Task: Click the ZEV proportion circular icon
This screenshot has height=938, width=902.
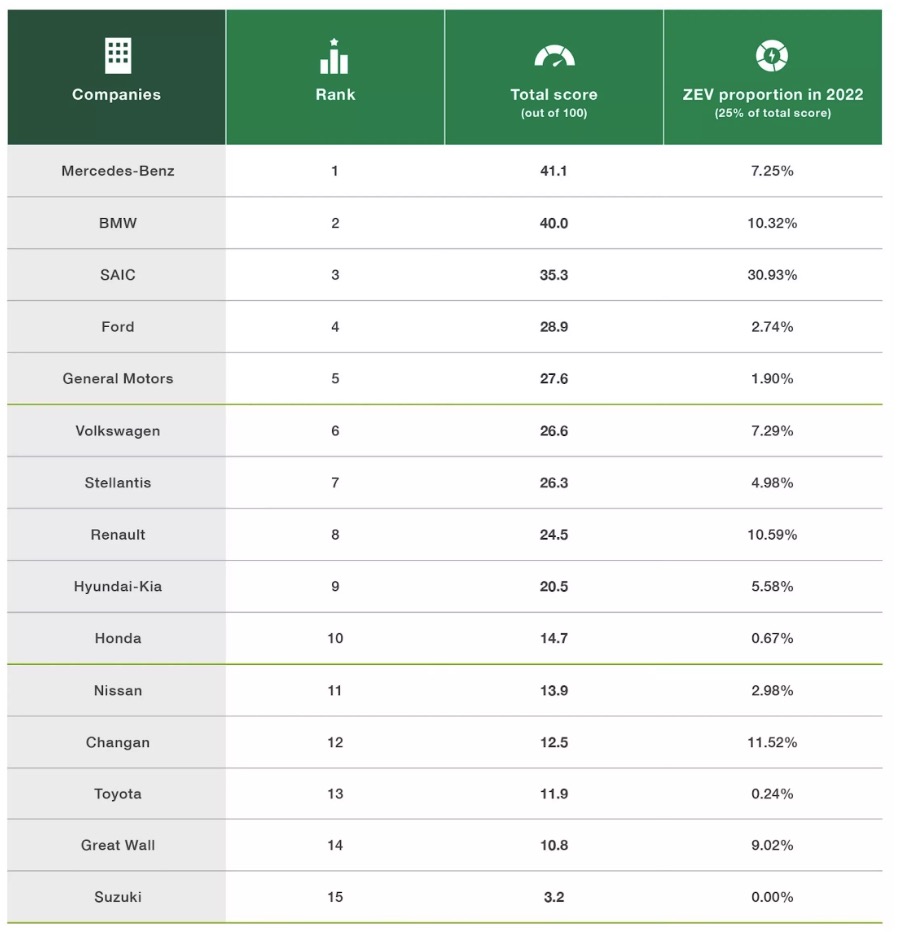Action: (772, 55)
